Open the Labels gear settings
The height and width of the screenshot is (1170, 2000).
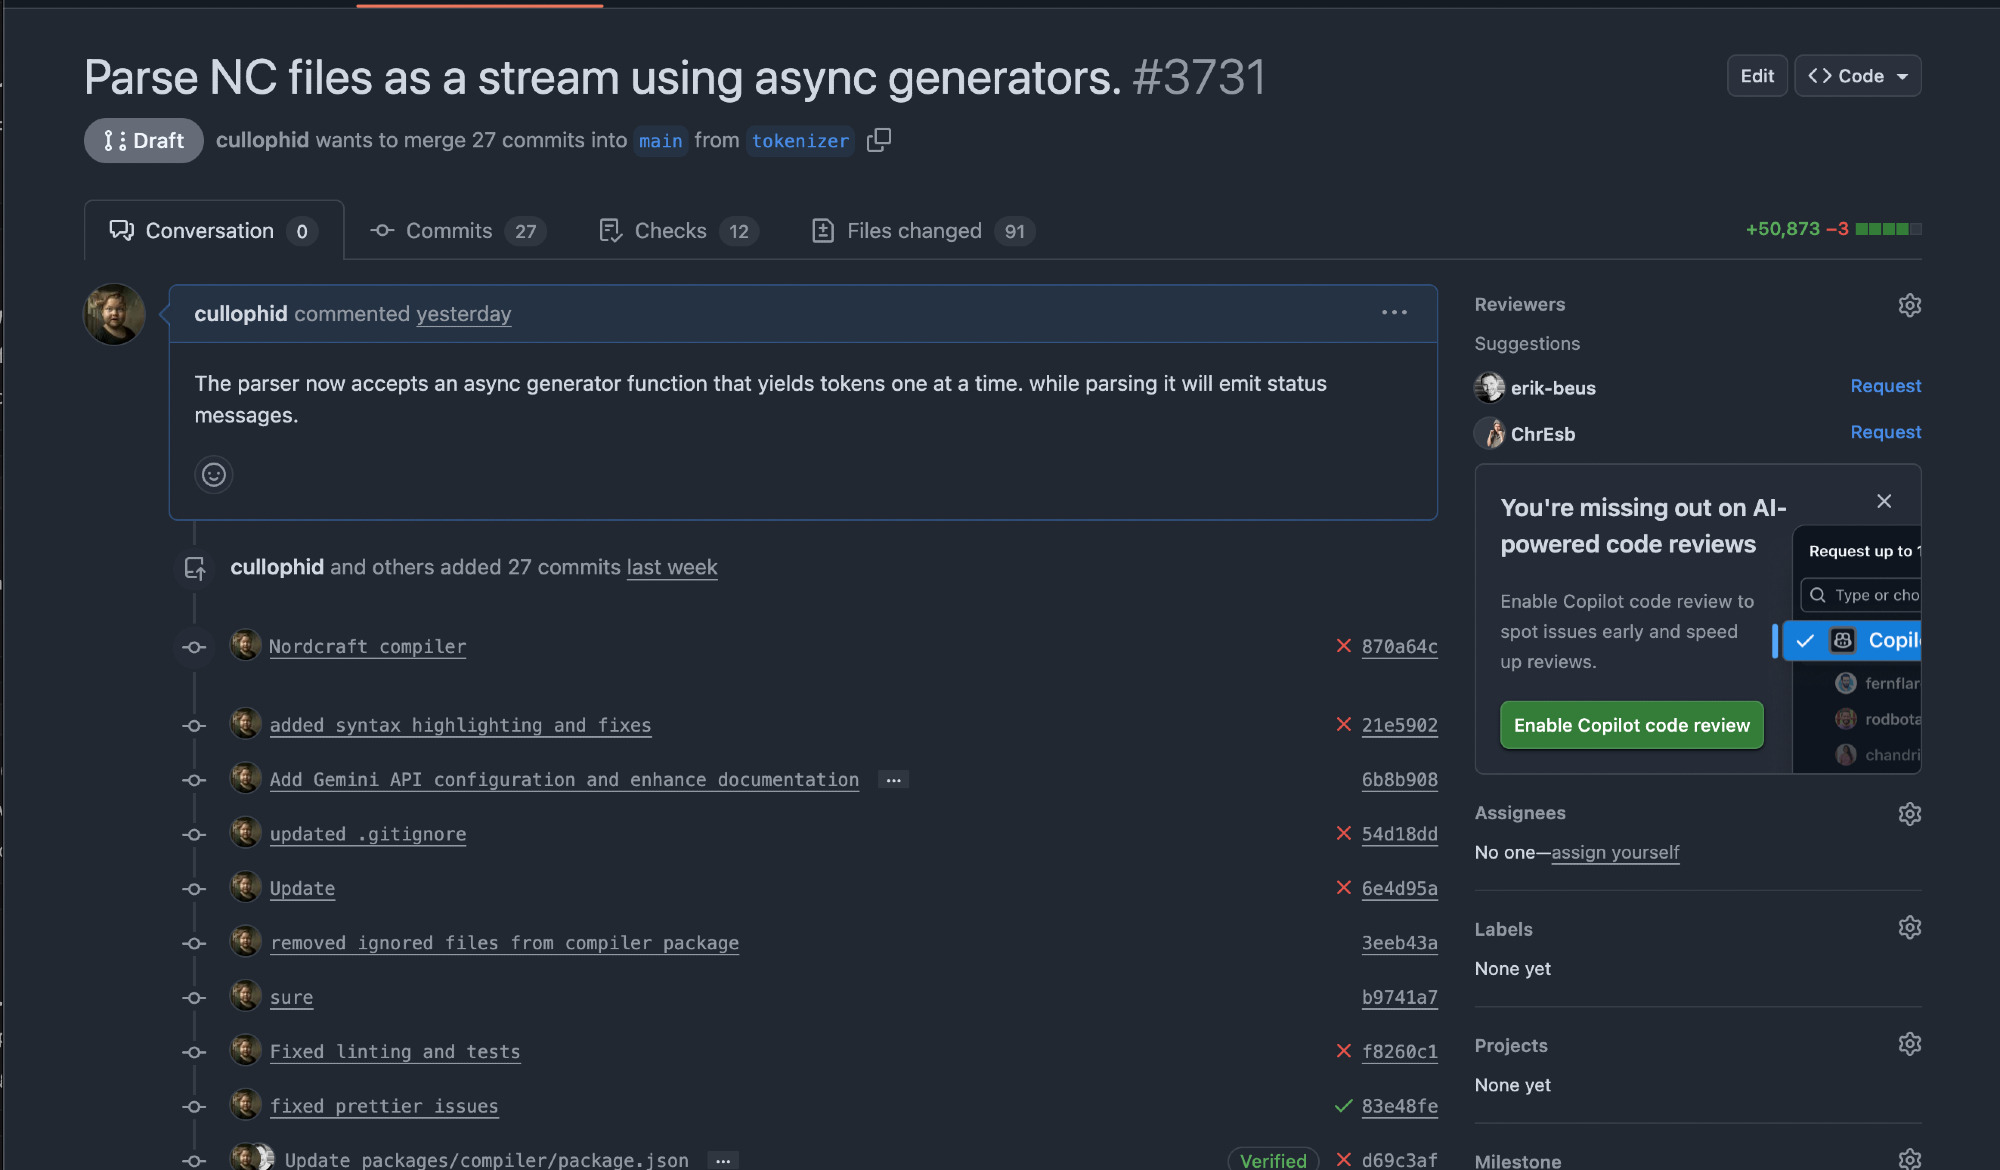point(1909,928)
